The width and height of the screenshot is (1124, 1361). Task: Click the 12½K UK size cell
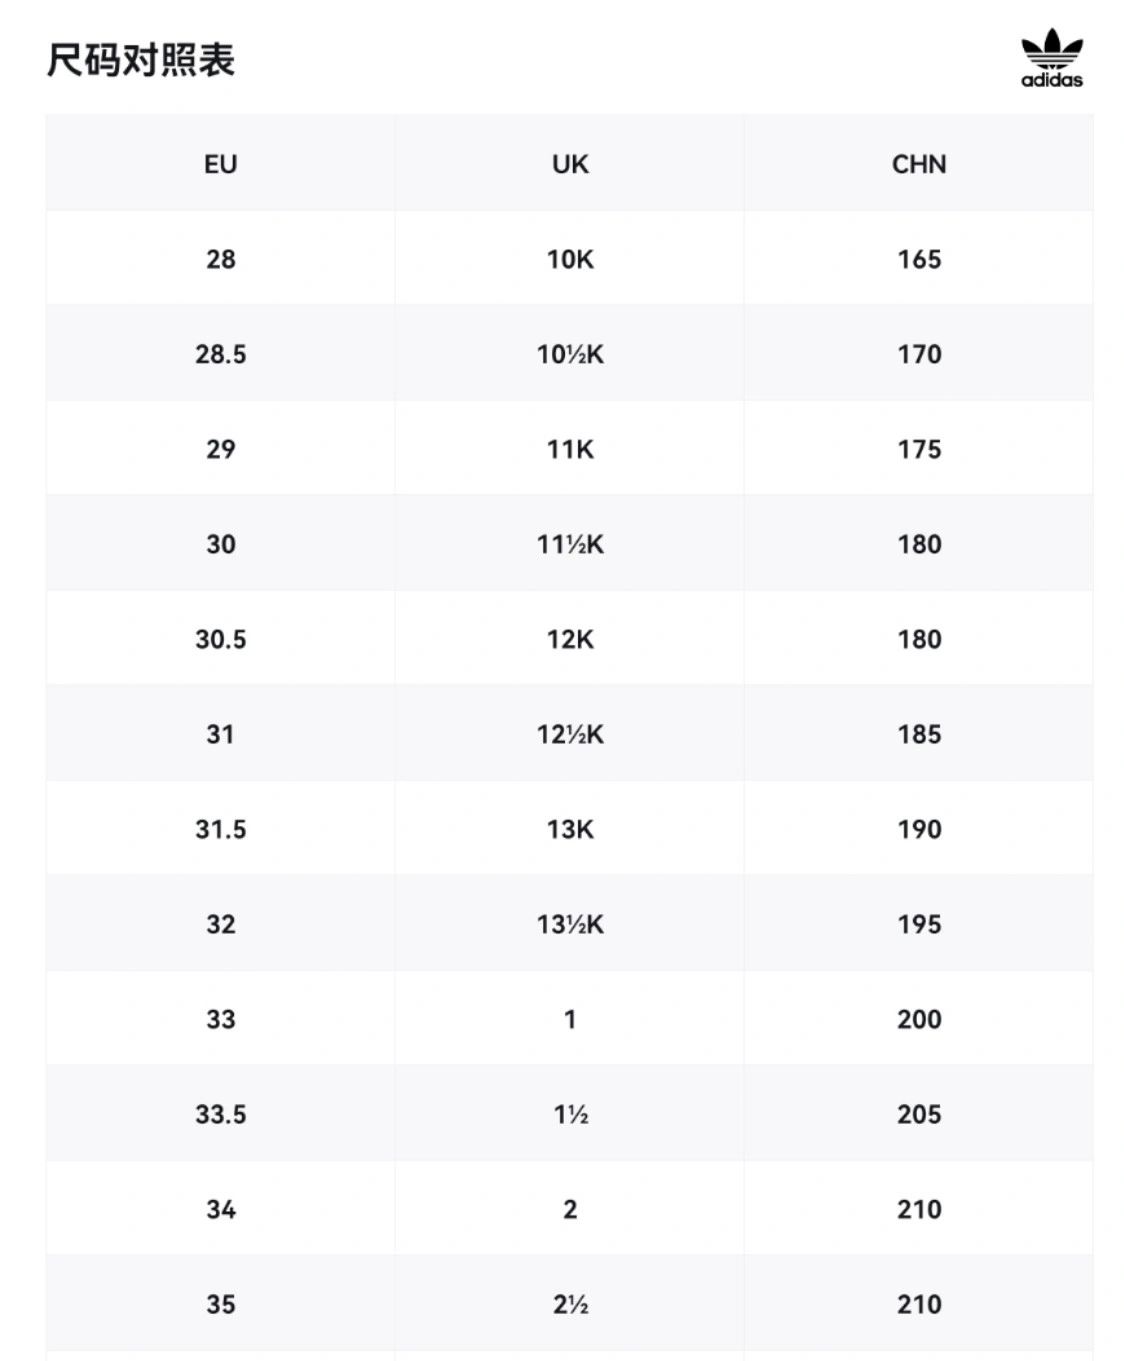pyautogui.click(x=570, y=734)
